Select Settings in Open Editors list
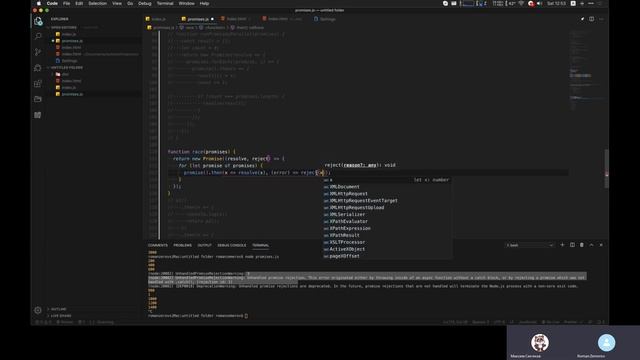This screenshot has width=640, height=360. point(69,60)
